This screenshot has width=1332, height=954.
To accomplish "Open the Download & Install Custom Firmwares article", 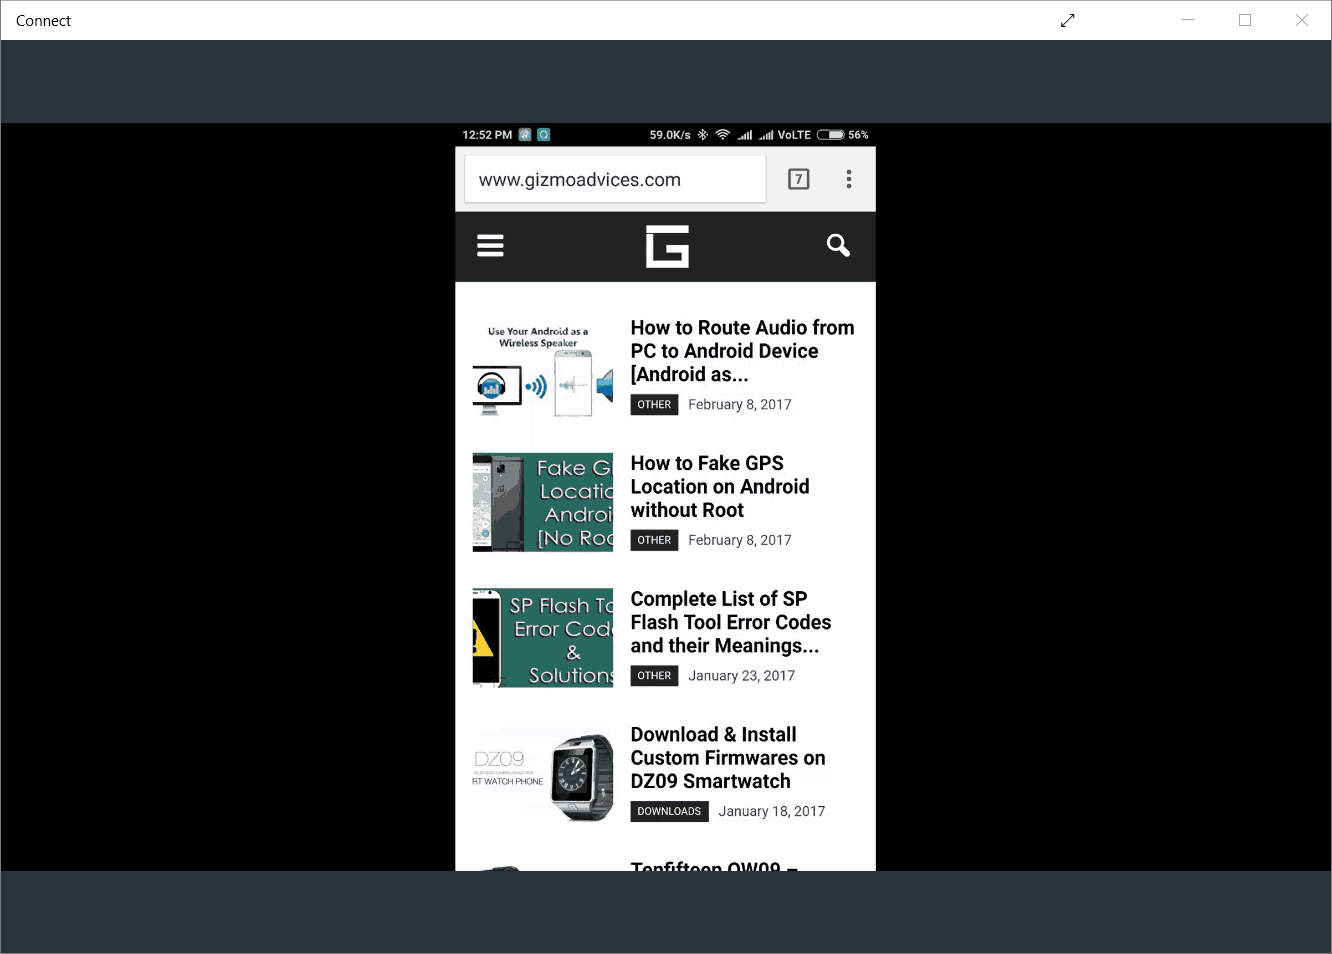I will [x=728, y=758].
